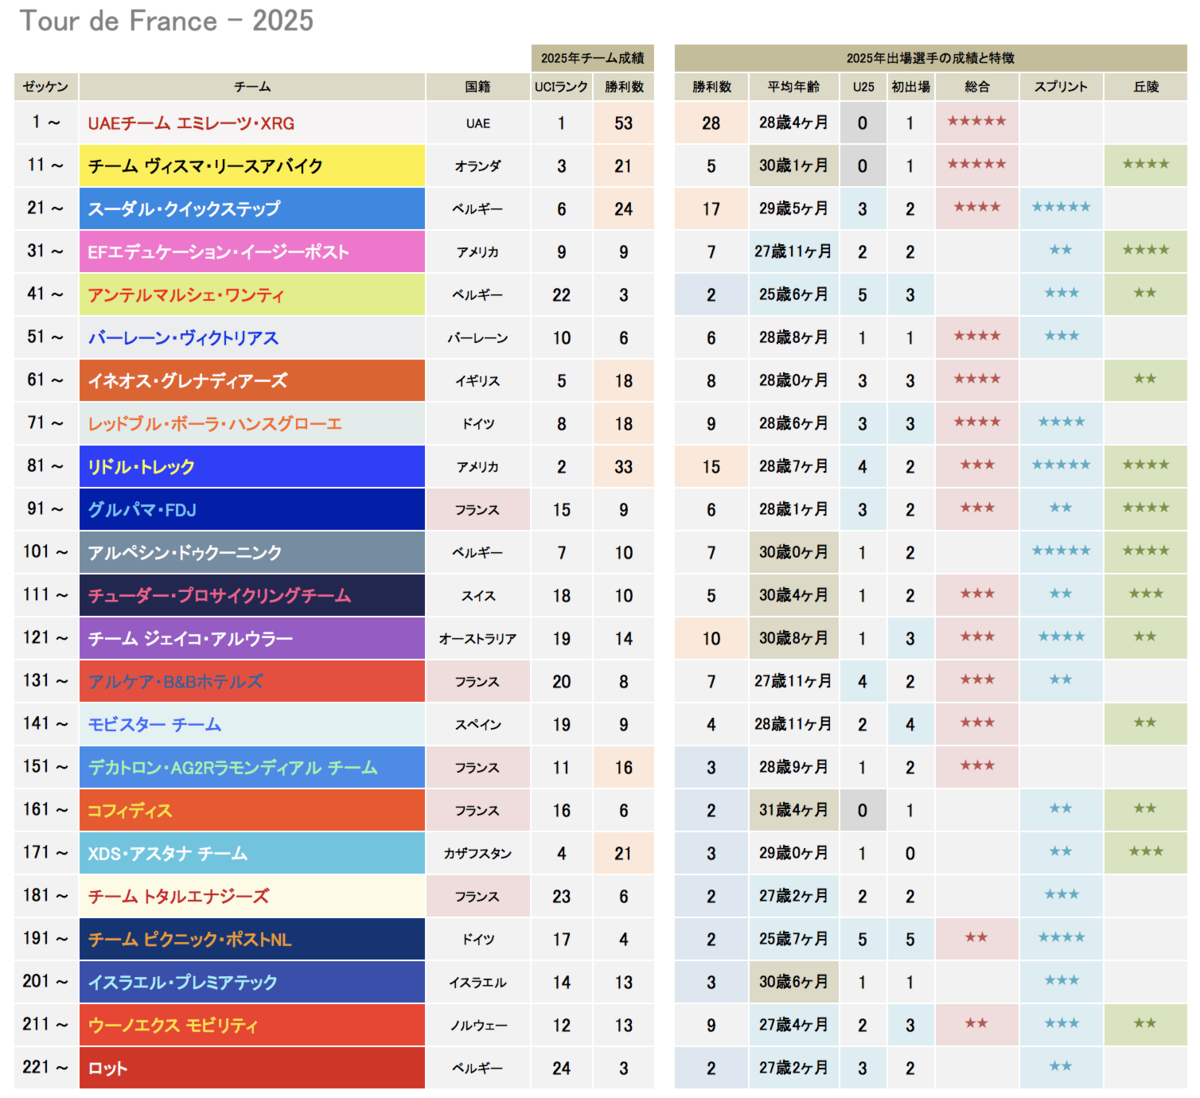Viewport: 1200px width, 1098px height.
Task: Click the 'スイス' nationality cell
Action: point(478,596)
